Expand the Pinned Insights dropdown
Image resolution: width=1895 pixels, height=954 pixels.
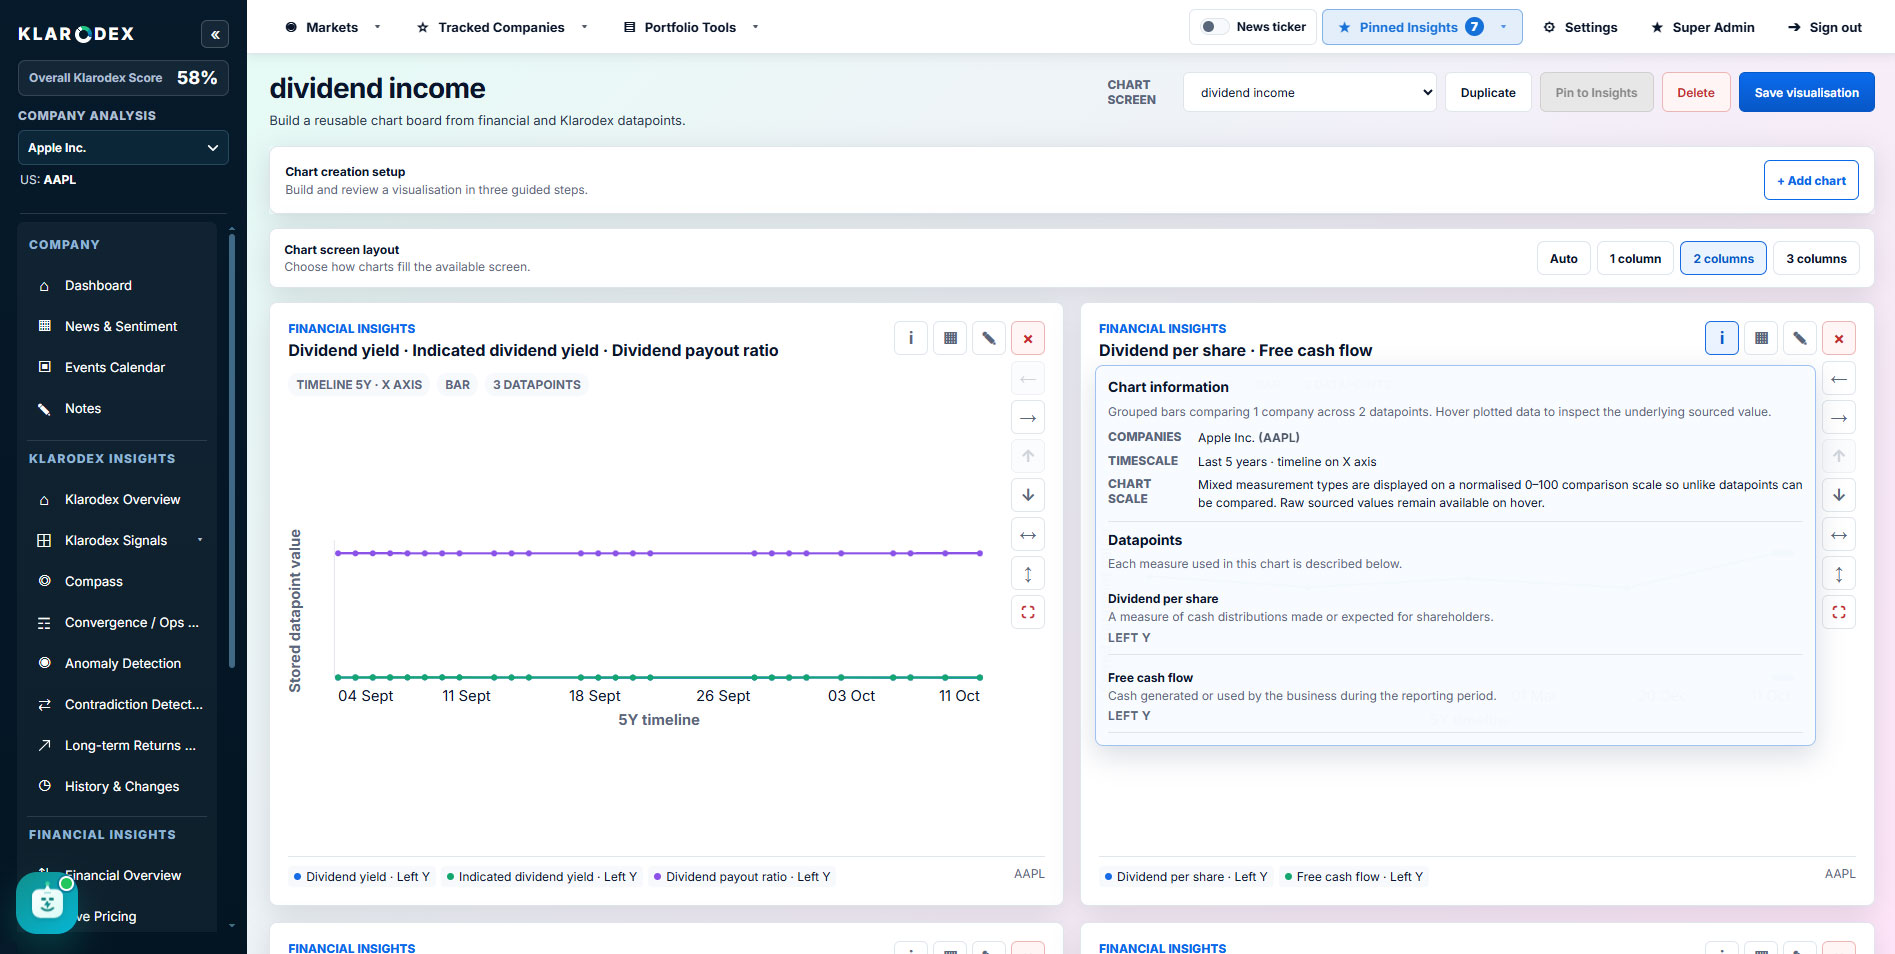1421,27
